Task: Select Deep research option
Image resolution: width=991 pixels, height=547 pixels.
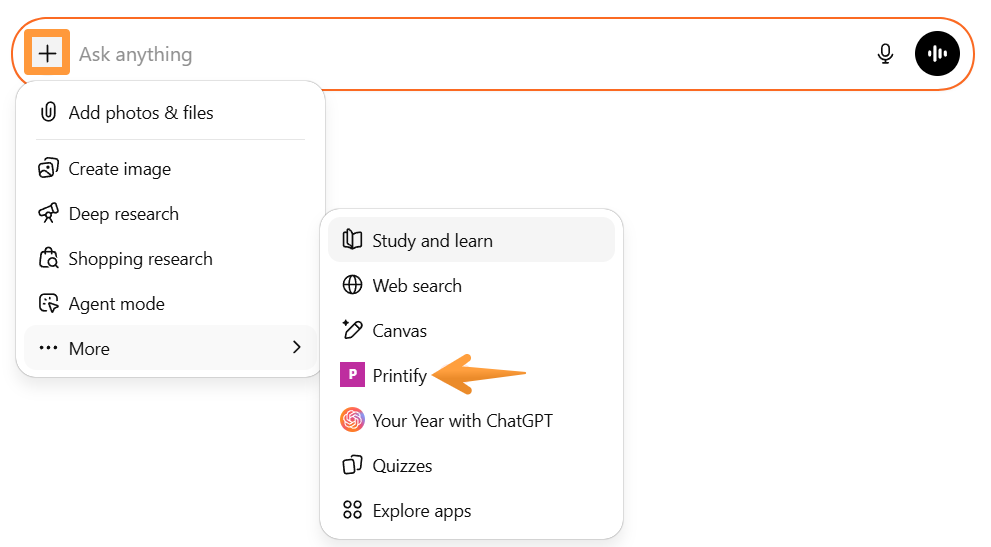Action: [171, 214]
